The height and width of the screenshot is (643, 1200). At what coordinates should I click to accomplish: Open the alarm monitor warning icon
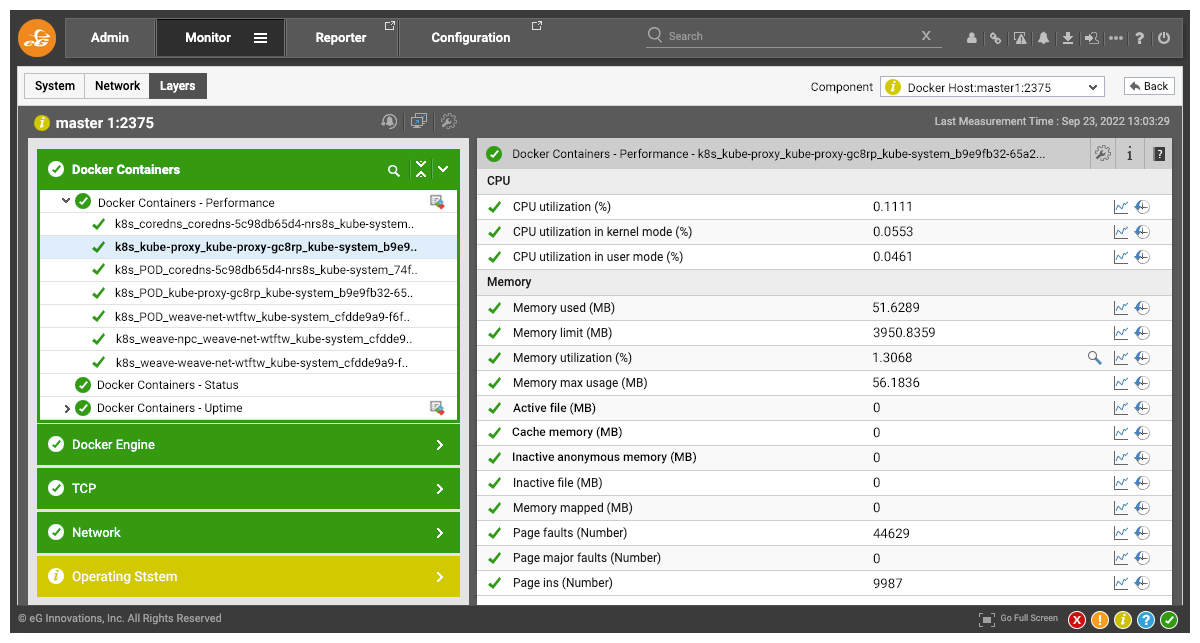[x=1020, y=38]
